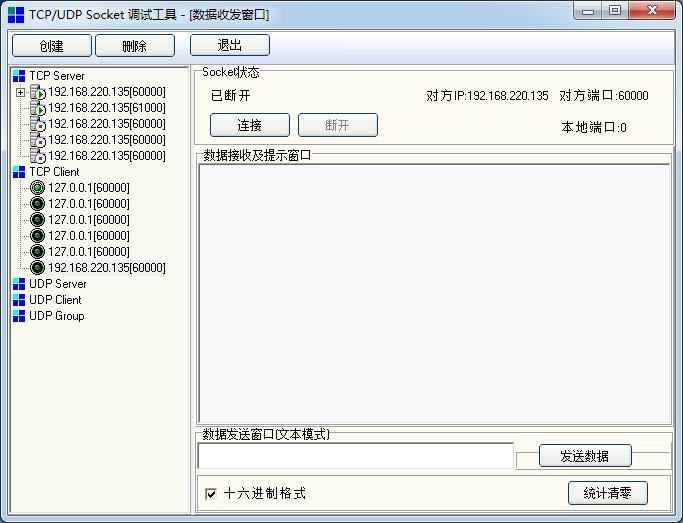Click the 本地端口:0 label

594,128
